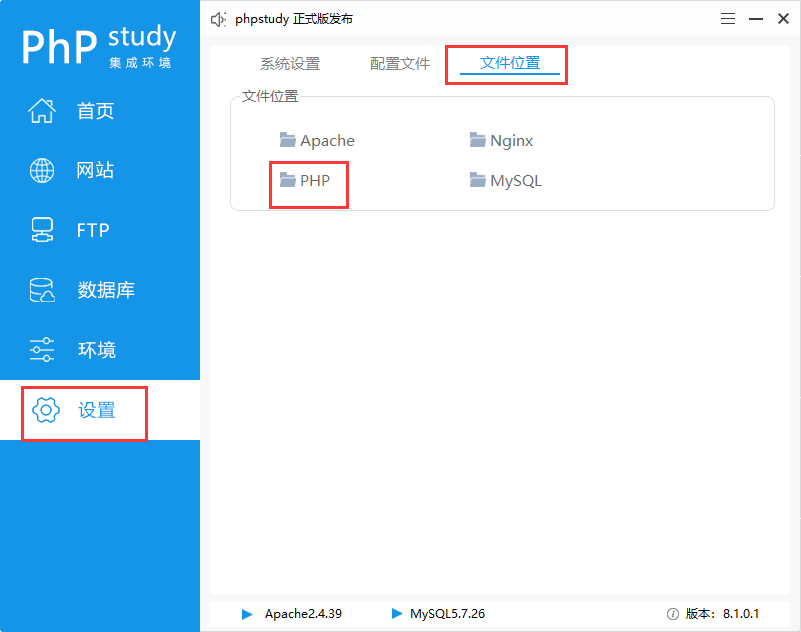Open the 网站 websites section

coord(41,170)
